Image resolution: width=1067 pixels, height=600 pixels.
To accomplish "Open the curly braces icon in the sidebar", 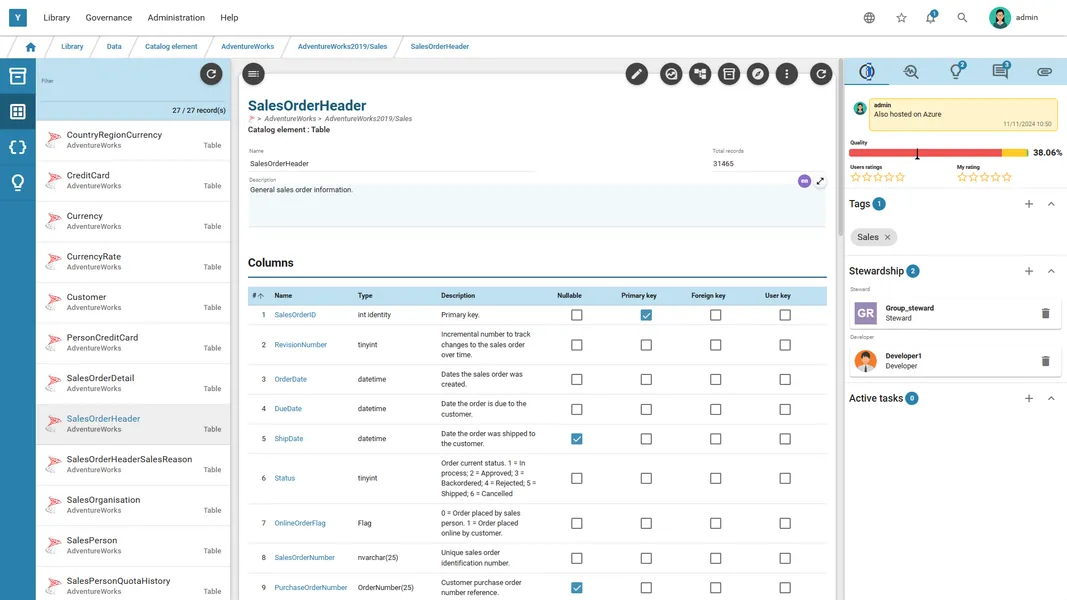I will [x=18, y=147].
